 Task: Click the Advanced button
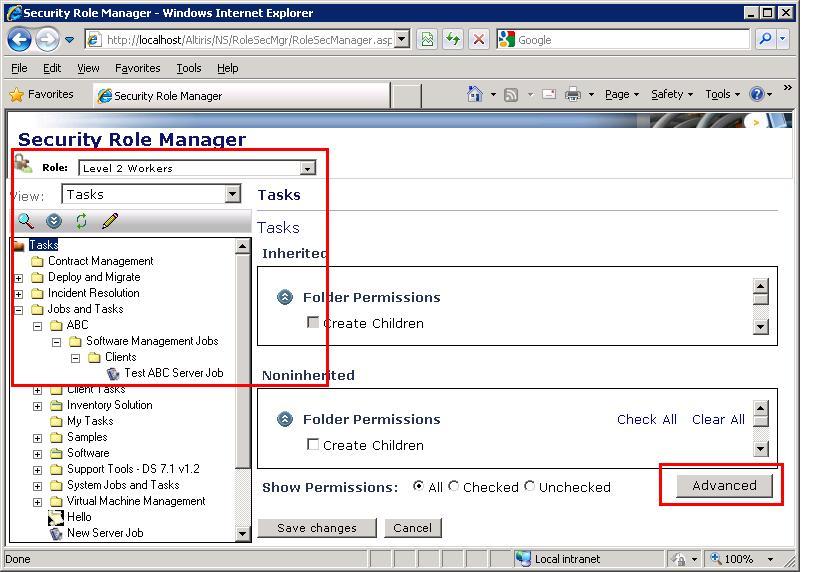(x=724, y=486)
